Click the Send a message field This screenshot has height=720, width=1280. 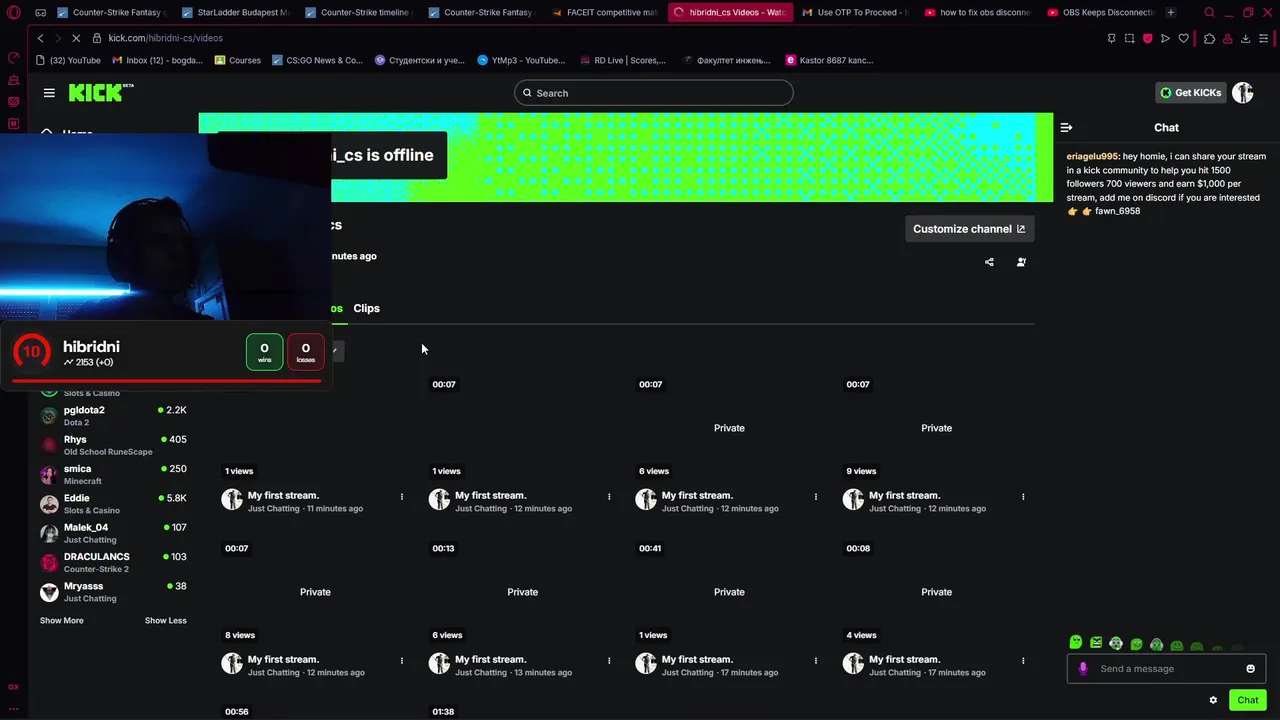coord(1166,669)
